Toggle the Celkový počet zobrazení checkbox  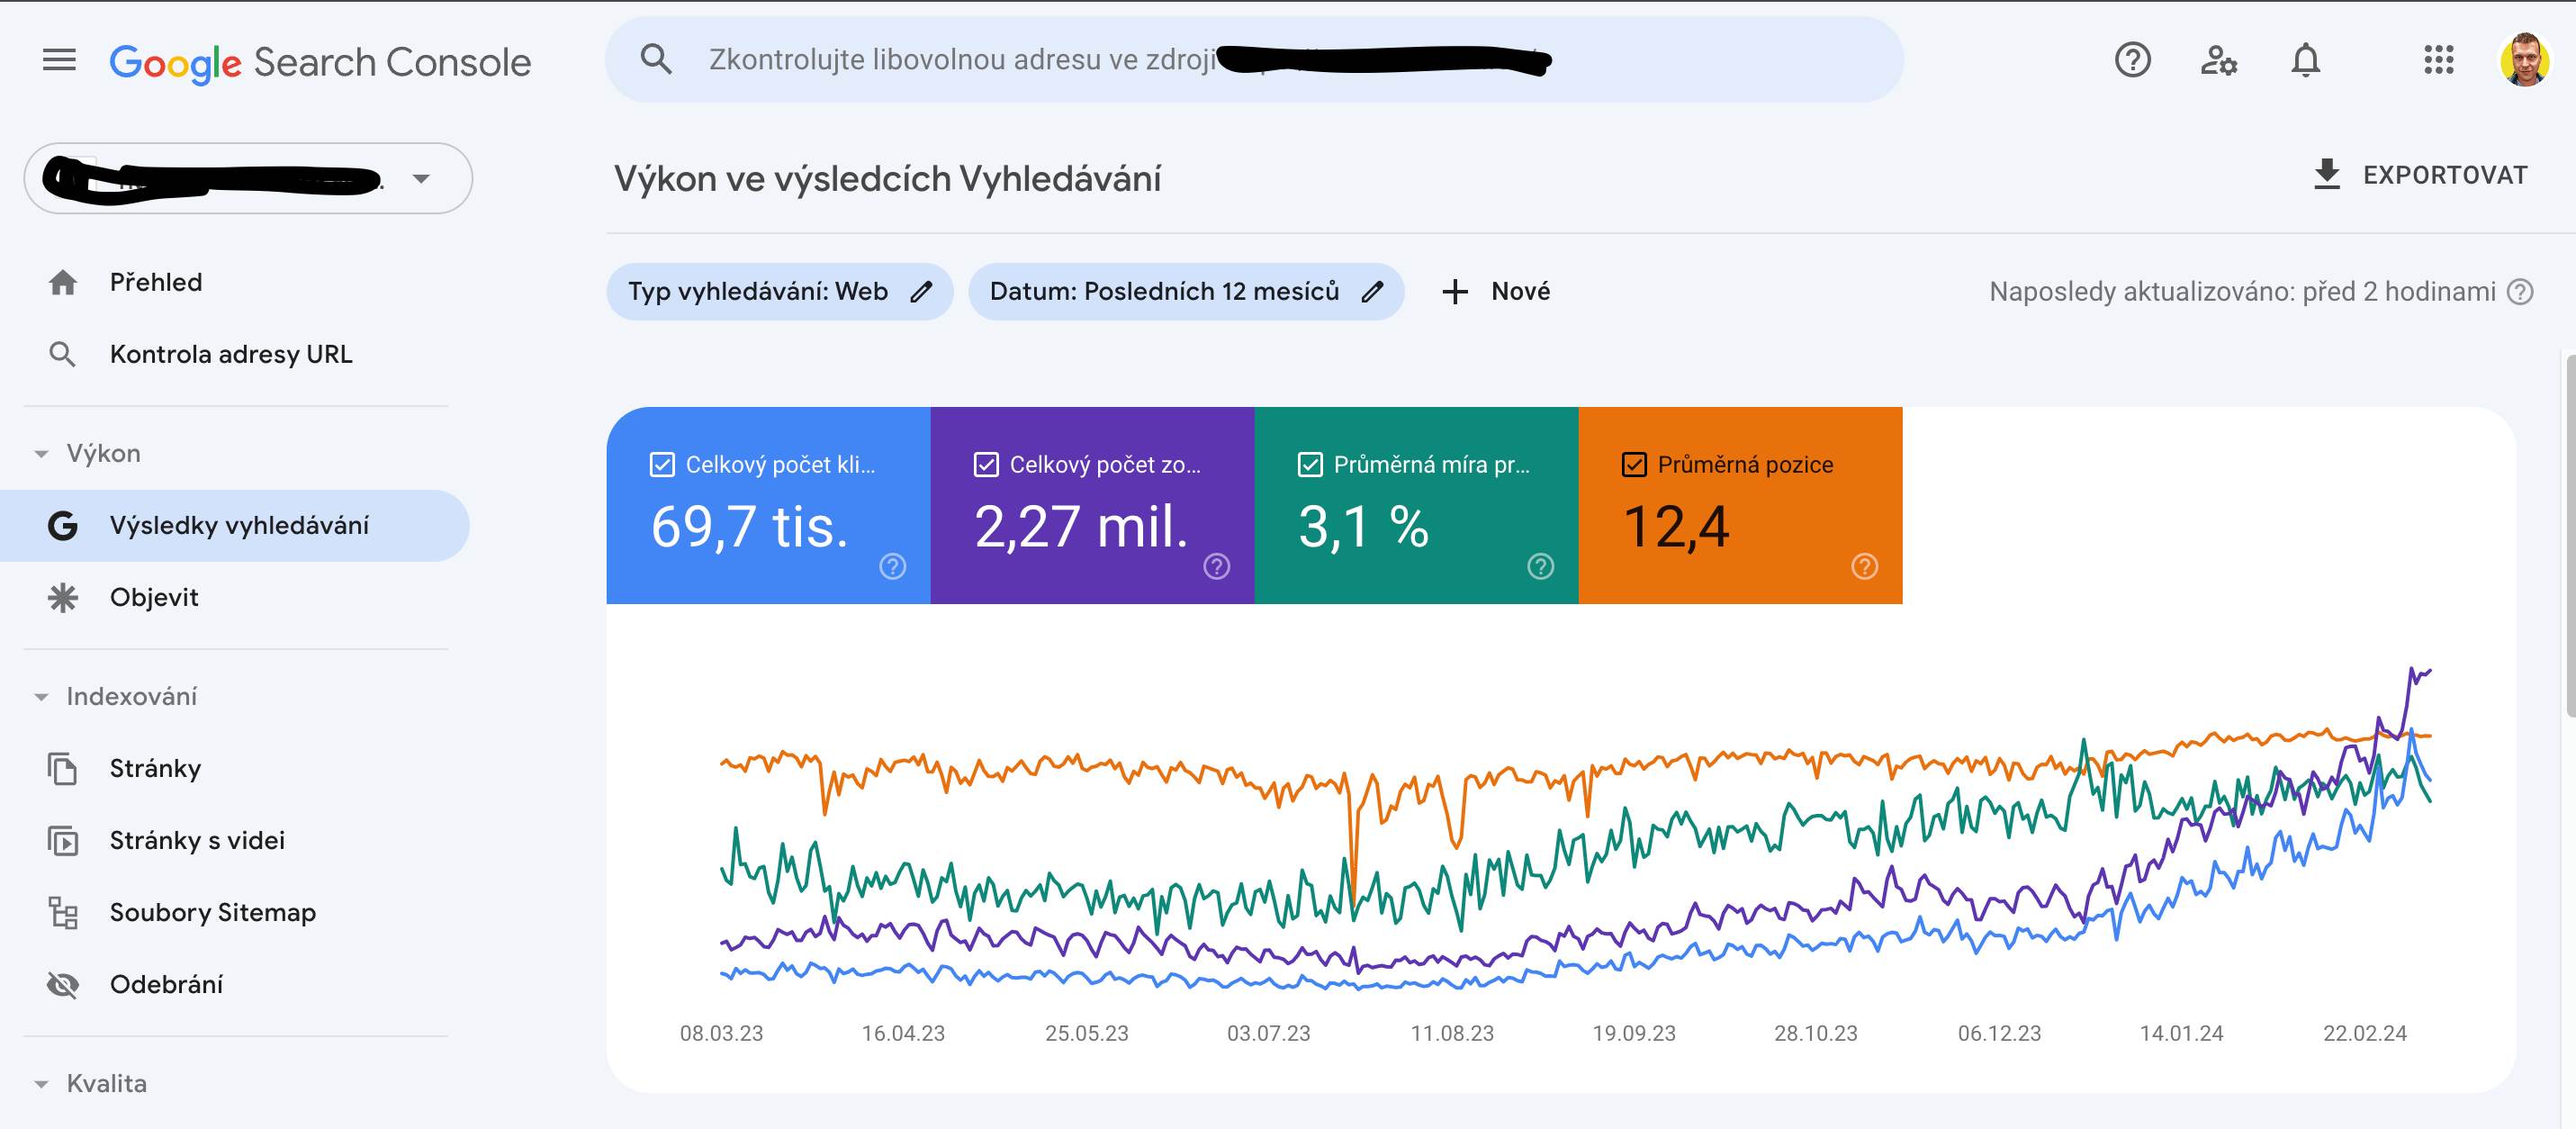[986, 464]
